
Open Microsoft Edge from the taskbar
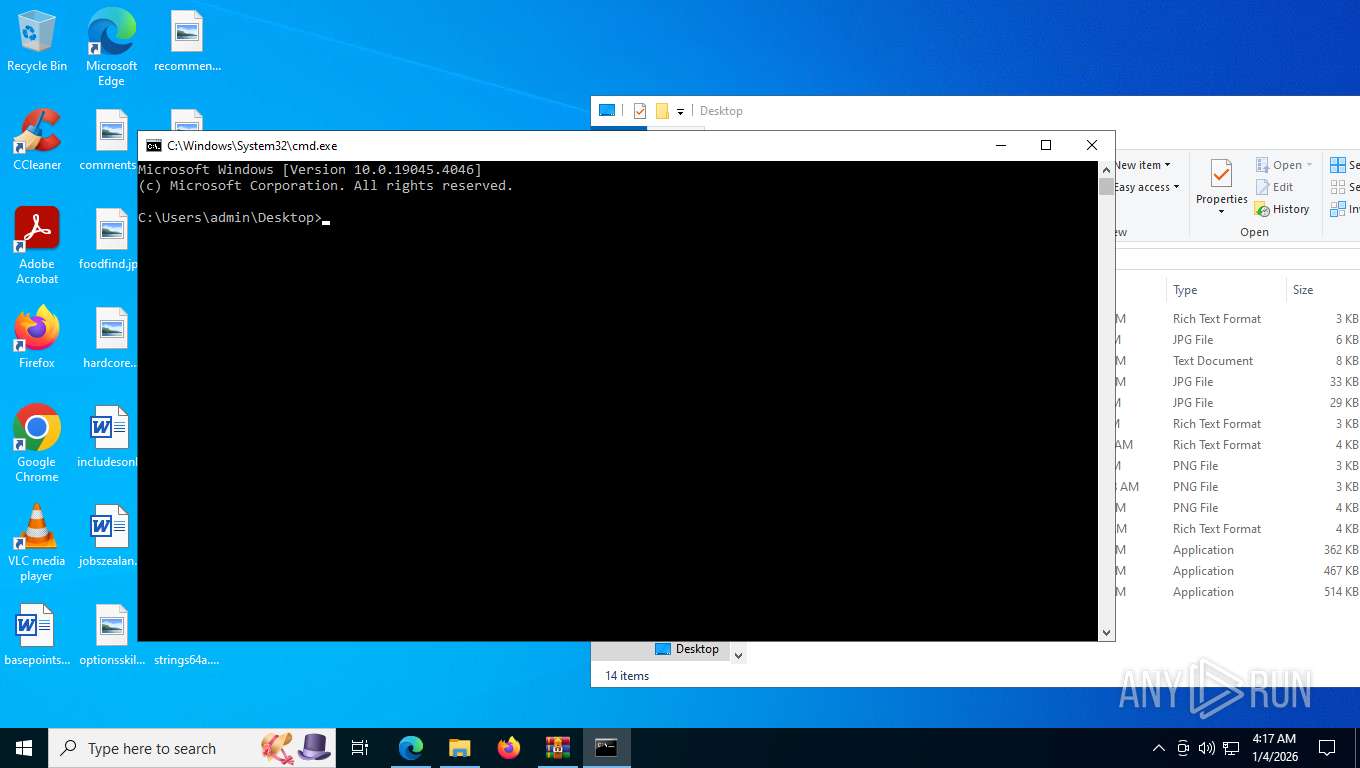[411, 747]
